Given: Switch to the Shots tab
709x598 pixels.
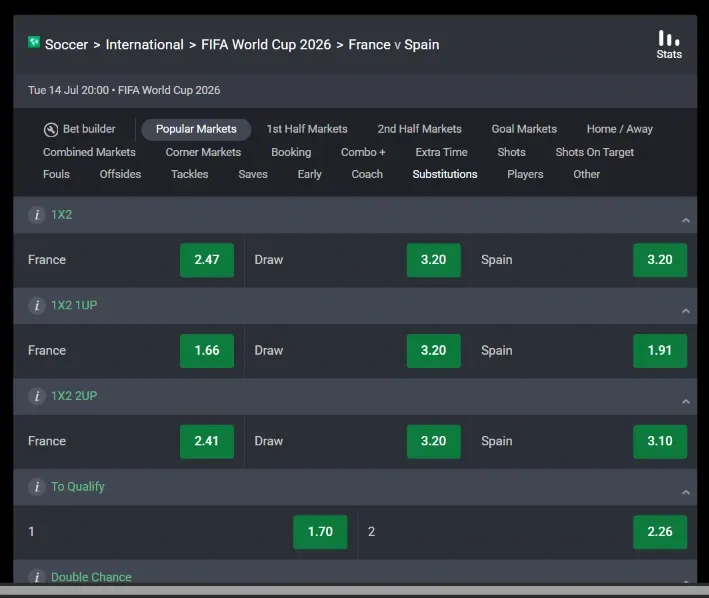Looking at the screenshot, I should click(511, 152).
